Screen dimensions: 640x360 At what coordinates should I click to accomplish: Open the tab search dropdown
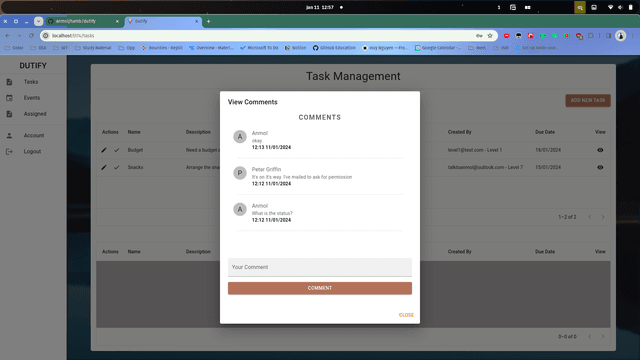(x=38, y=21)
